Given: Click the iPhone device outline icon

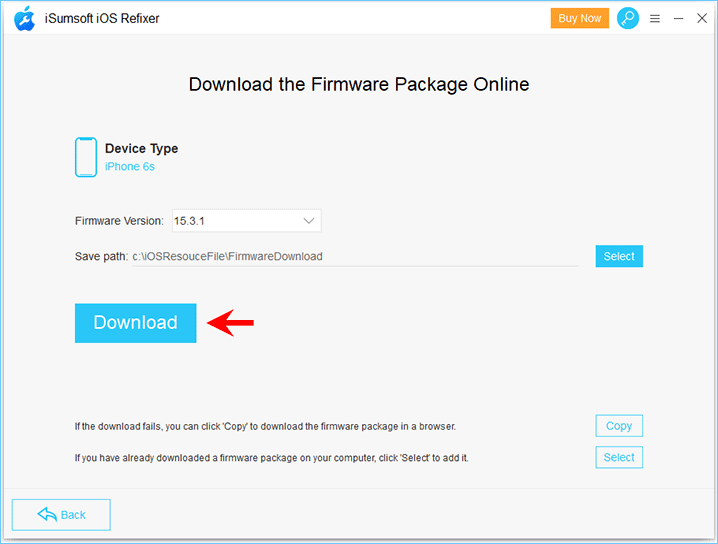Looking at the screenshot, I should (x=86, y=157).
